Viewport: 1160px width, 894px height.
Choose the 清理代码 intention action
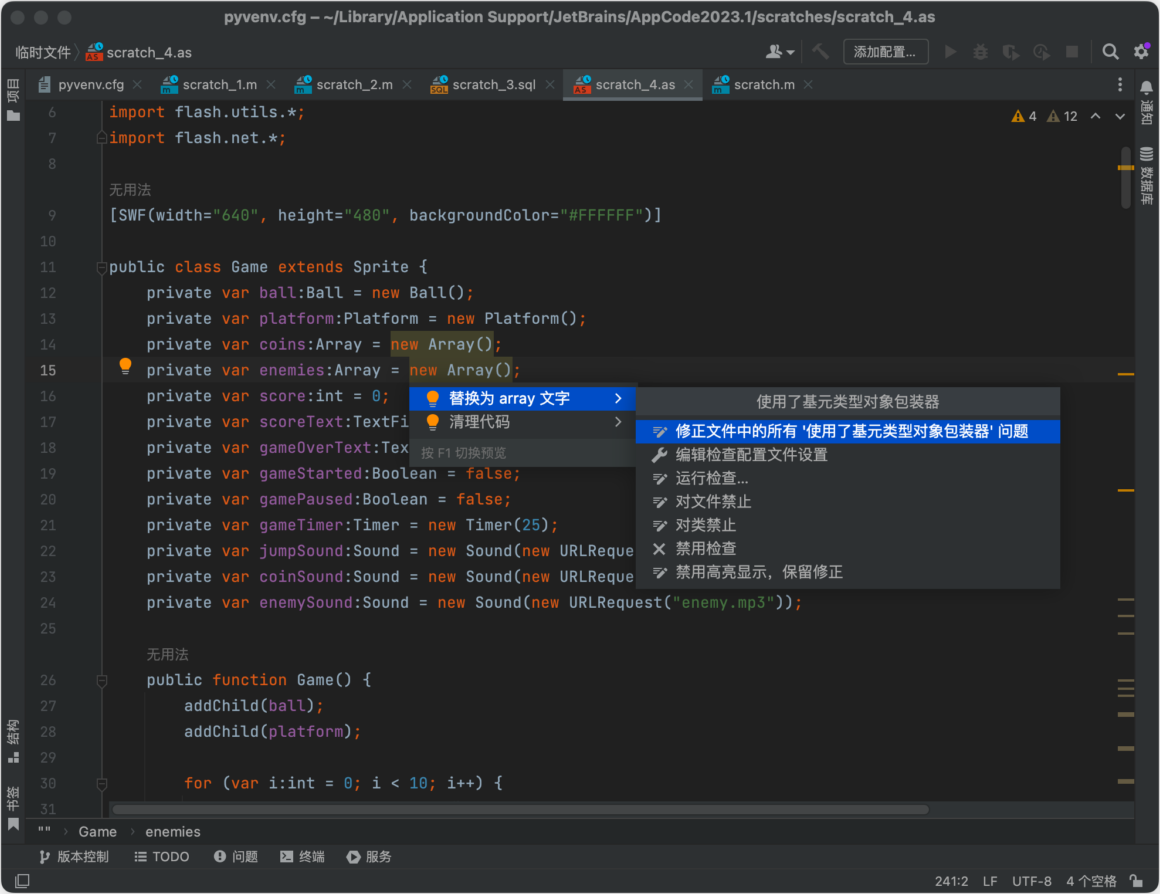coord(522,422)
